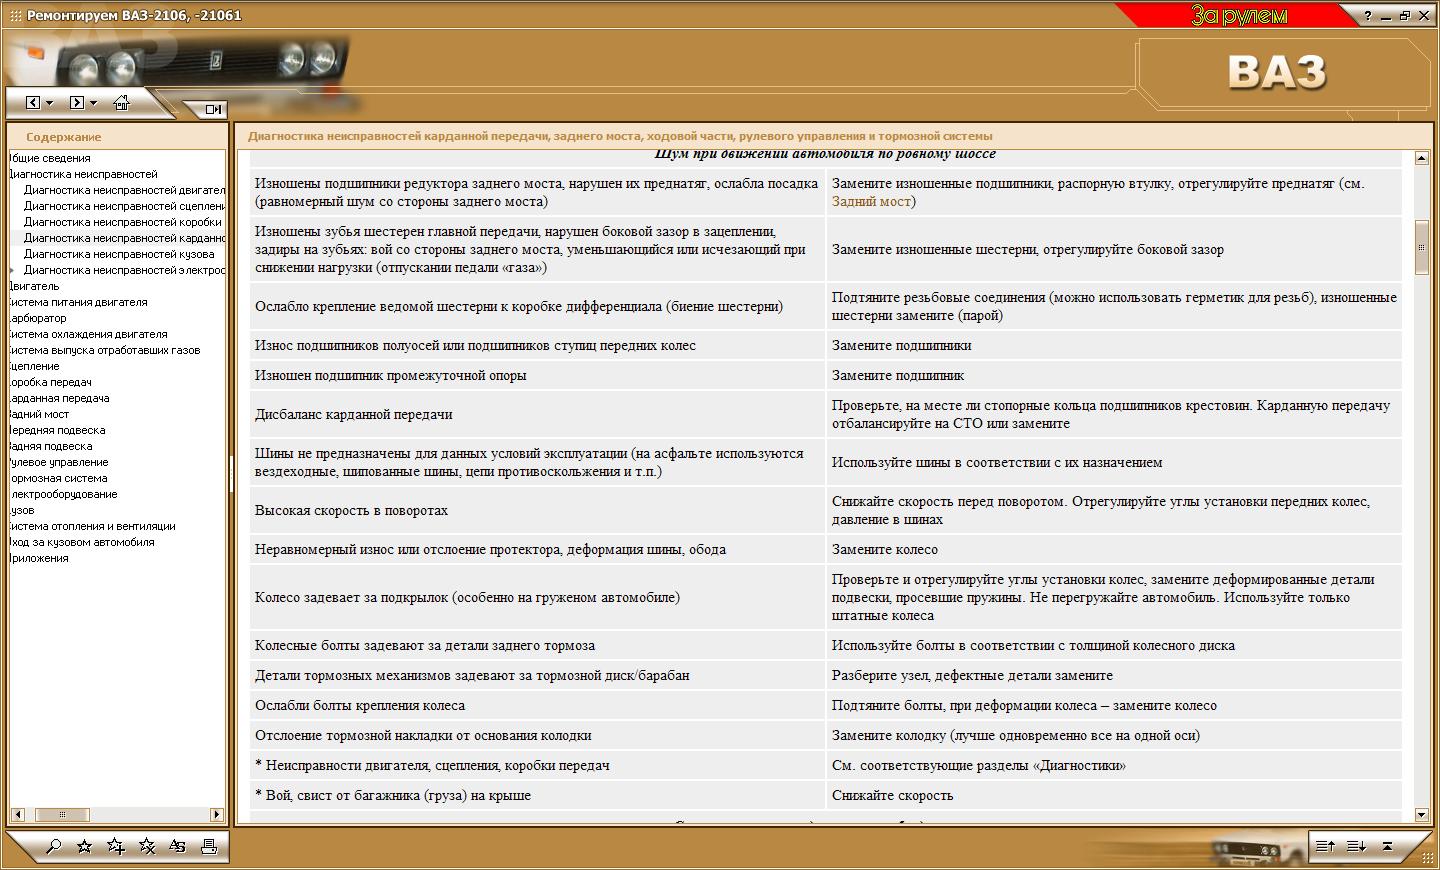The height and width of the screenshot is (870, 1440).
Task: Expand Диагностика неисправностей электрооборудования tree arrow
Action: click(12, 270)
